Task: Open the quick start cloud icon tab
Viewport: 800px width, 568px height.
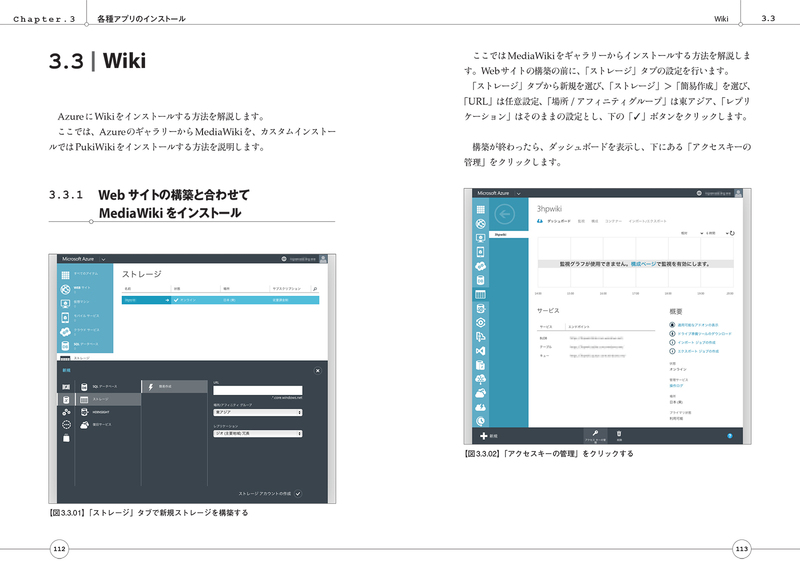Action: (x=540, y=221)
